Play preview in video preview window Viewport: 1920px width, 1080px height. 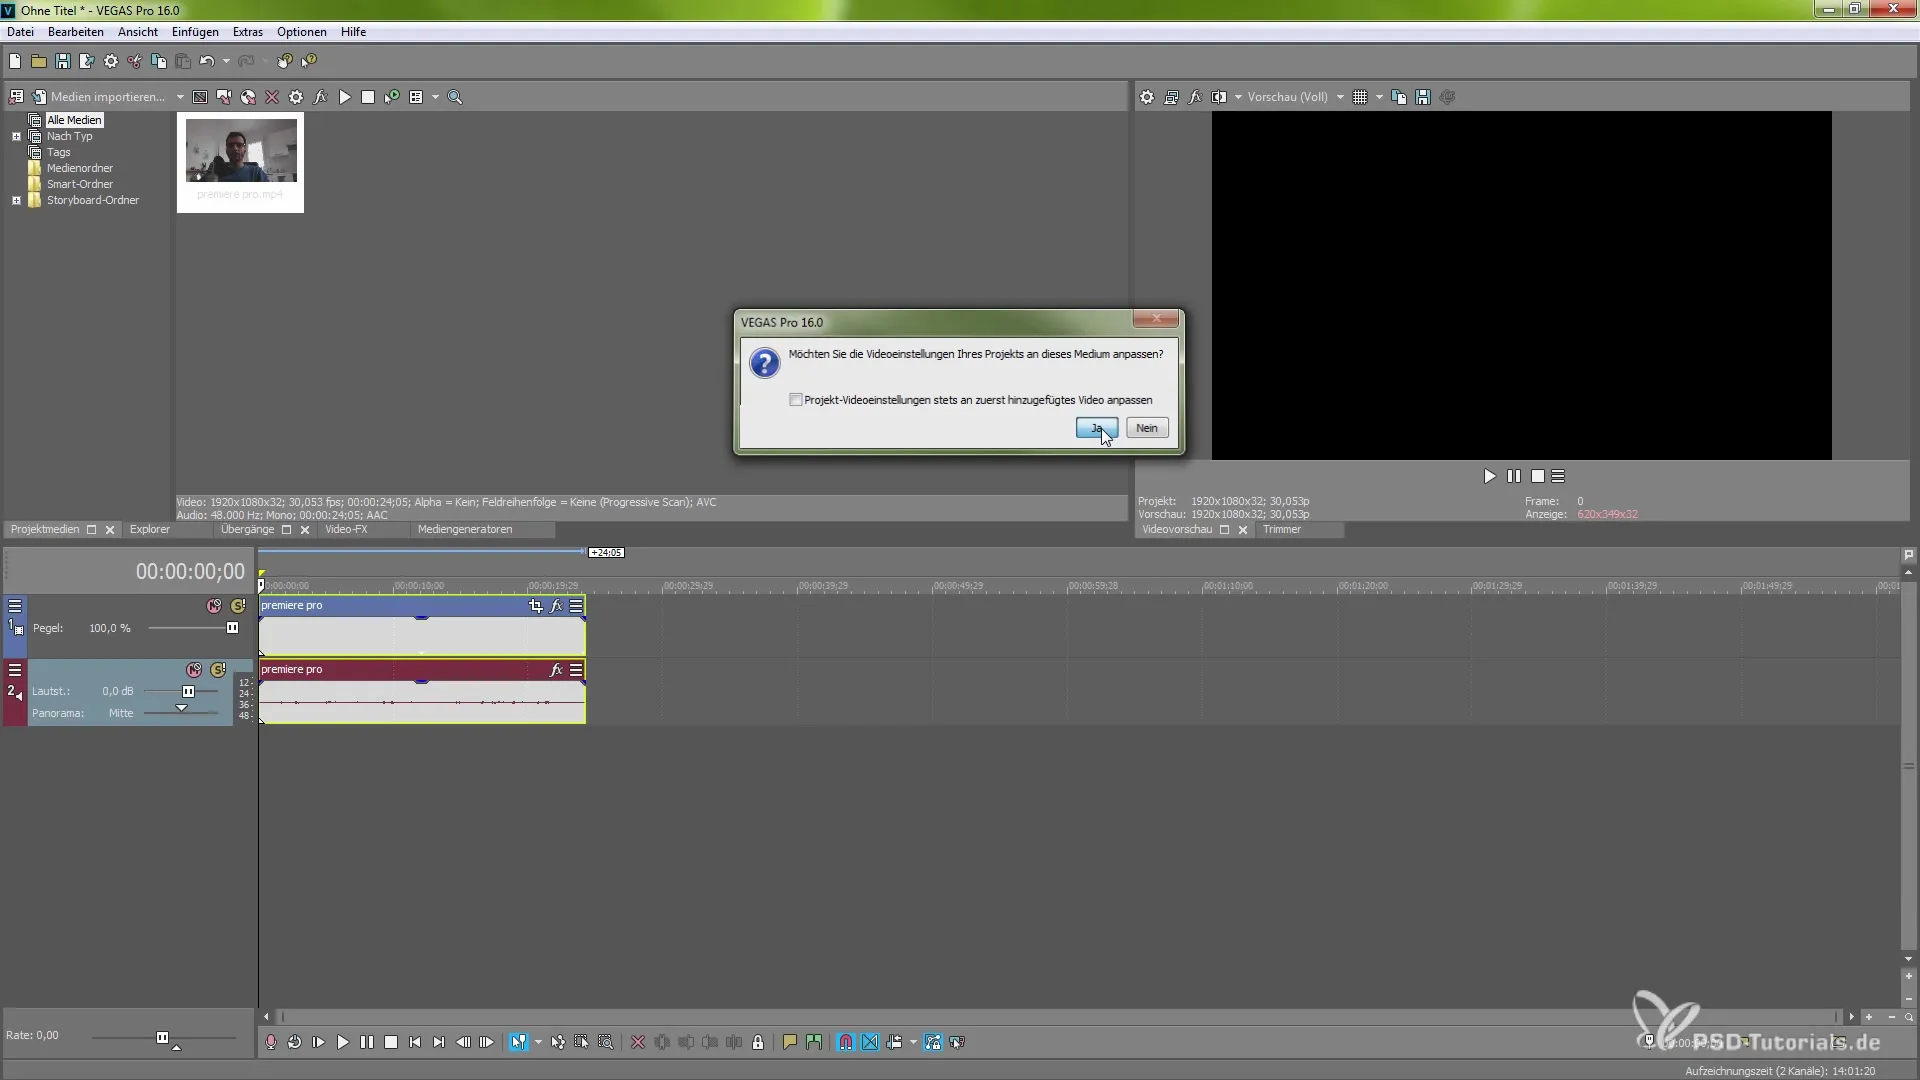coord(1490,477)
